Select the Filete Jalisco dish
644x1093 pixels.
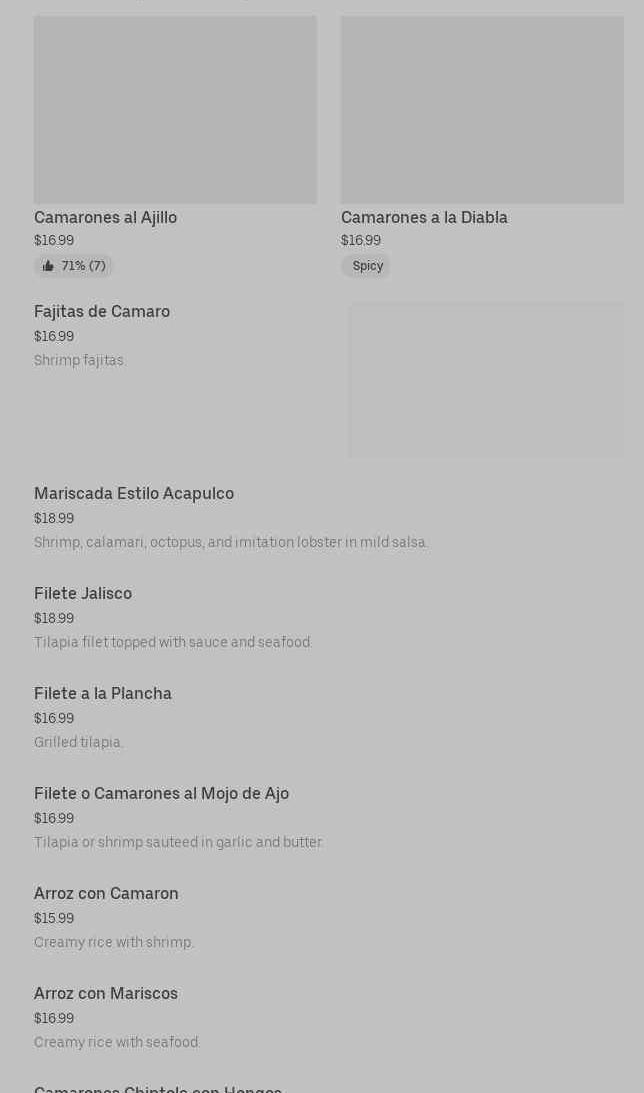[83, 593]
